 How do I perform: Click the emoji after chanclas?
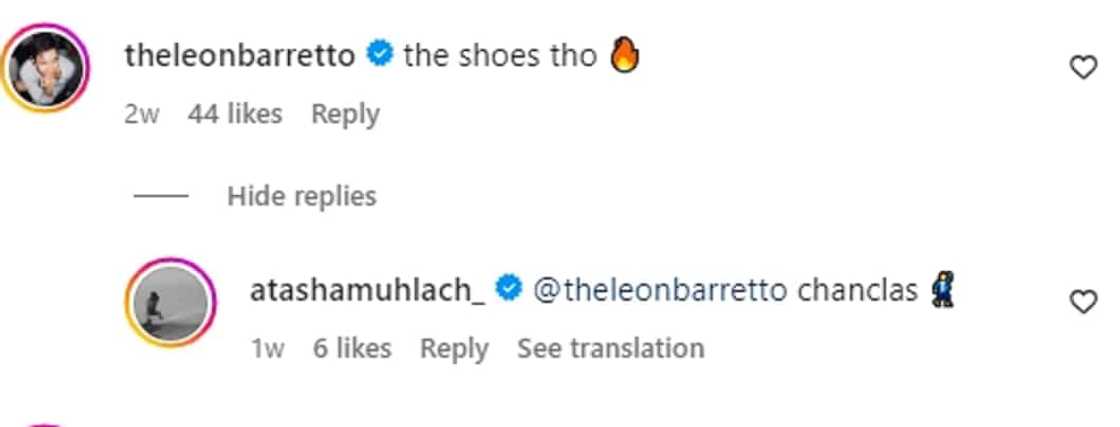[x=940, y=290]
